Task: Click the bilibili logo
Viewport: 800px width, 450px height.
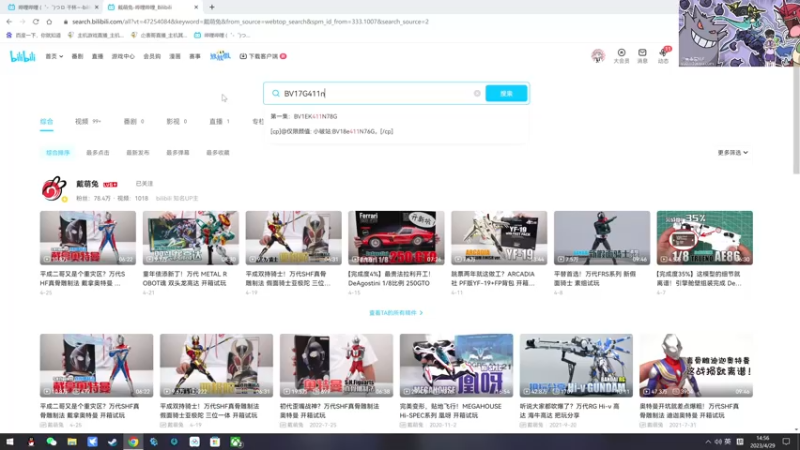Action: coord(22,56)
